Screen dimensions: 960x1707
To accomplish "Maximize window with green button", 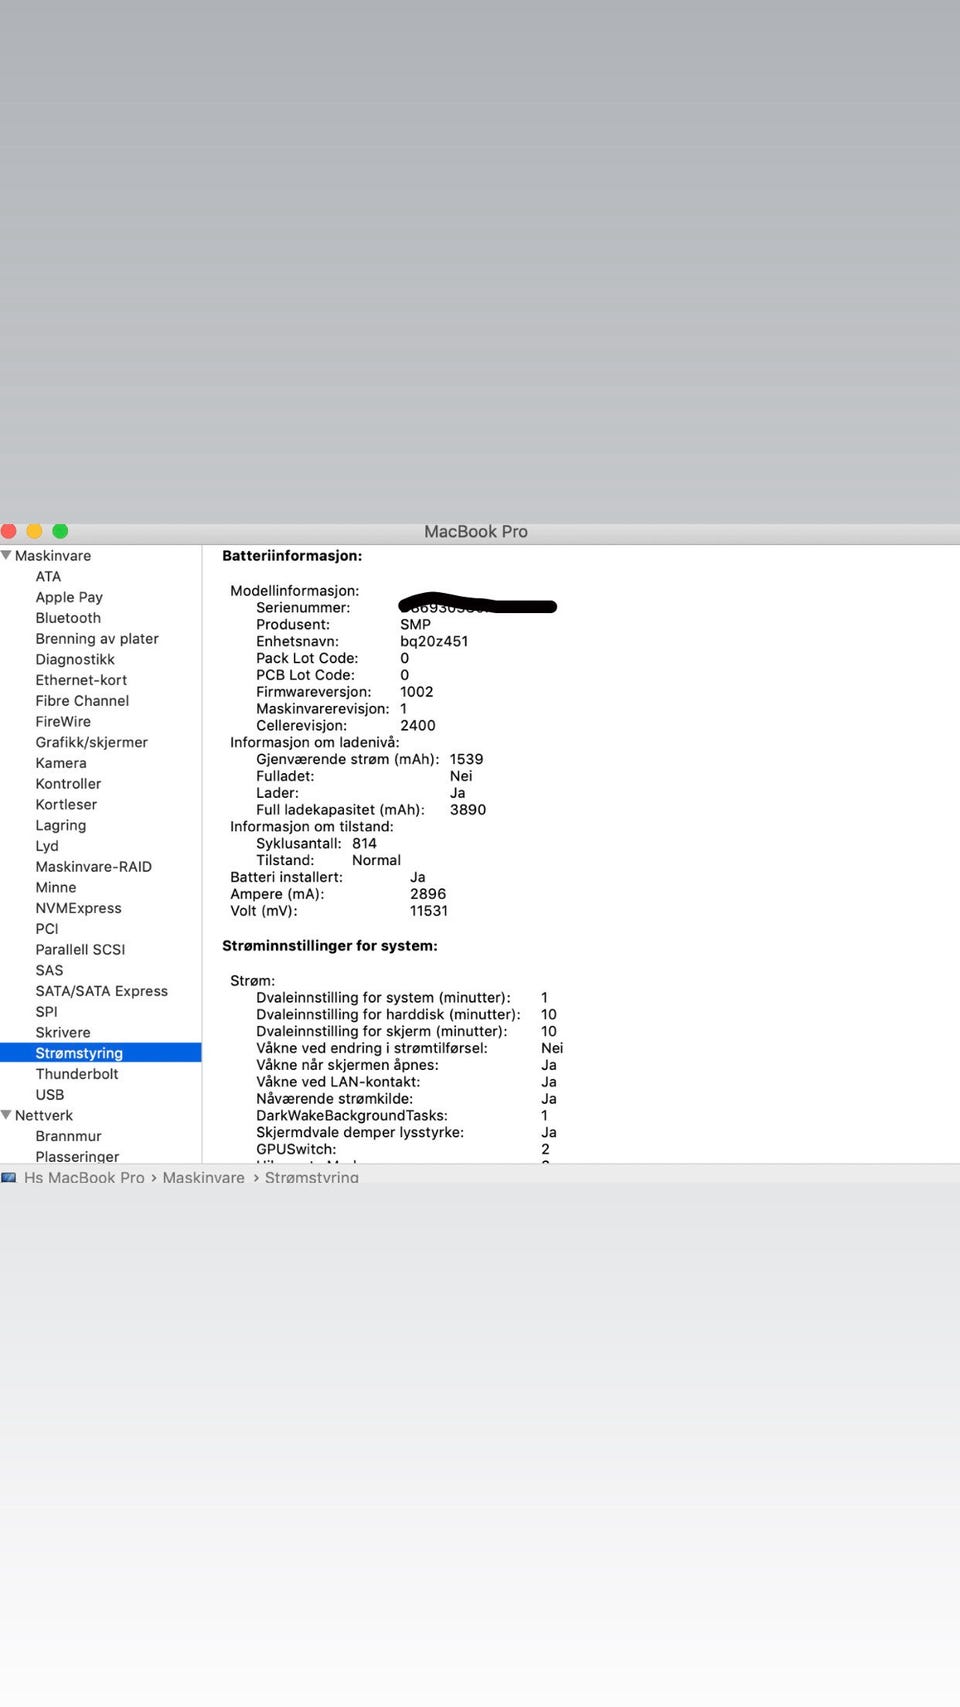I will tap(60, 531).
